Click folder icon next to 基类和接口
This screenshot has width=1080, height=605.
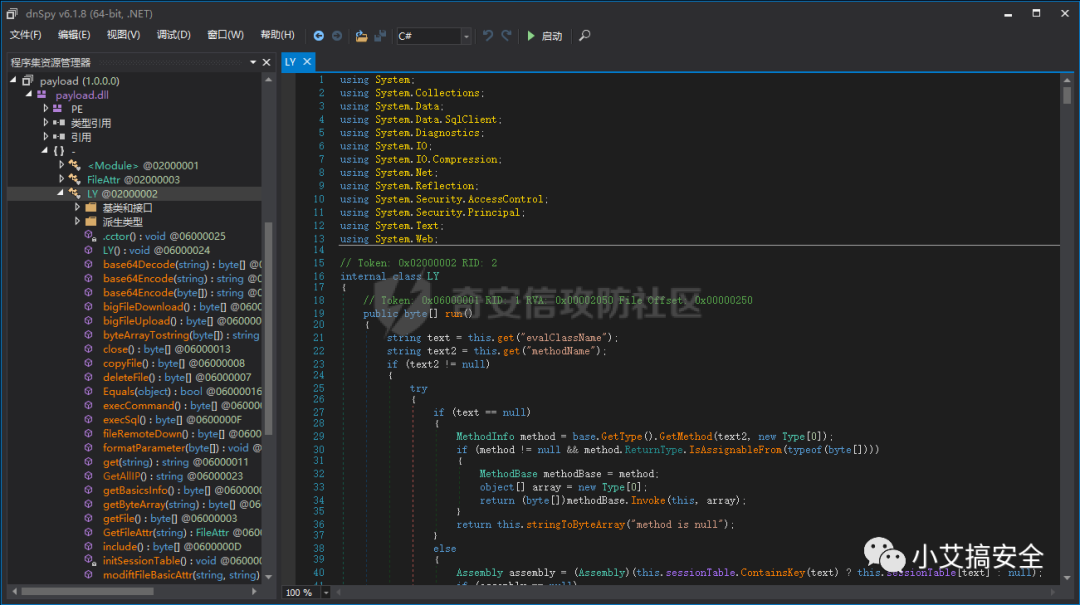(x=91, y=207)
